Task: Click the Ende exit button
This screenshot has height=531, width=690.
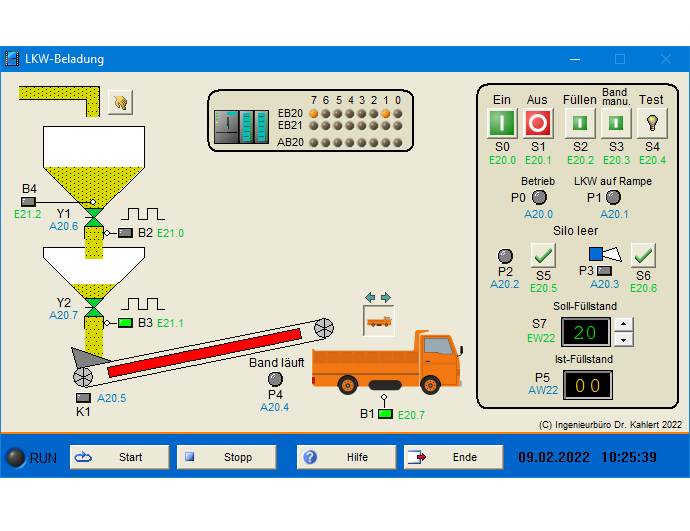Action: click(454, 457)
